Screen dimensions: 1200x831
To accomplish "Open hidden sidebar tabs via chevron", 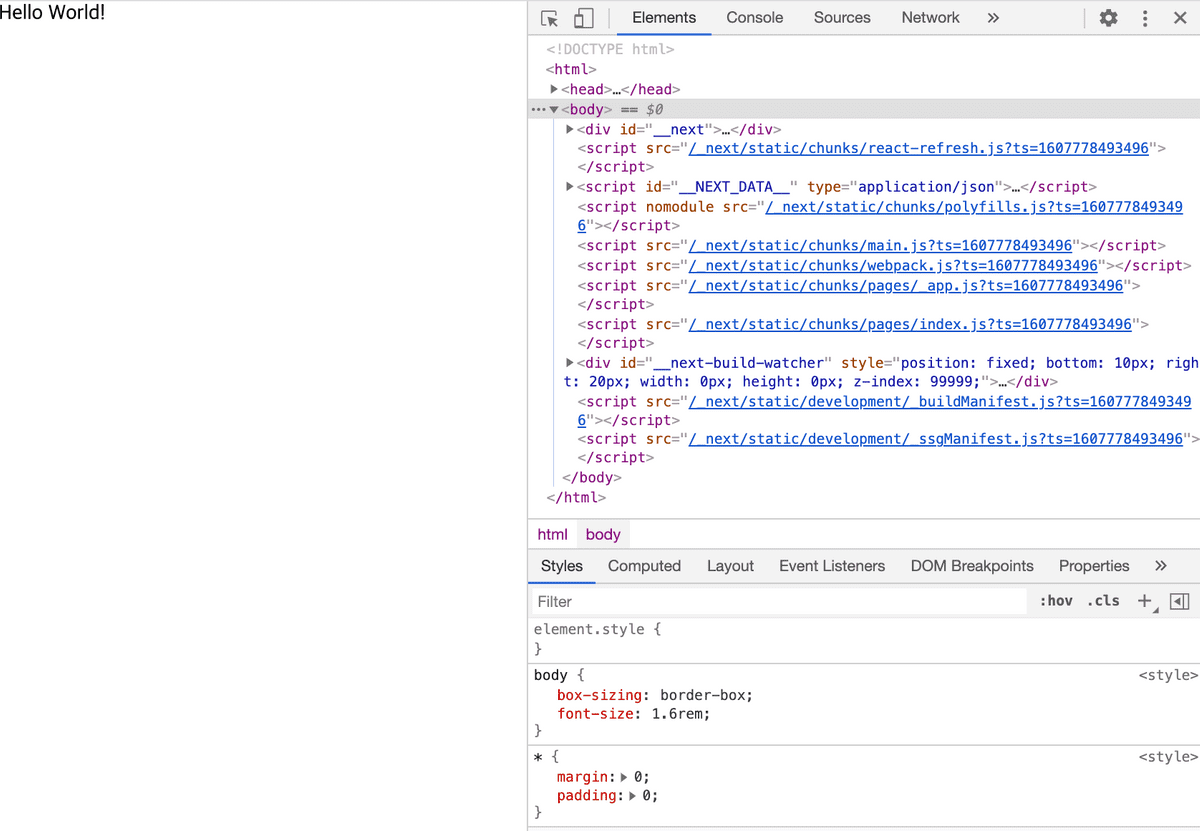I will pos(1160,565).
